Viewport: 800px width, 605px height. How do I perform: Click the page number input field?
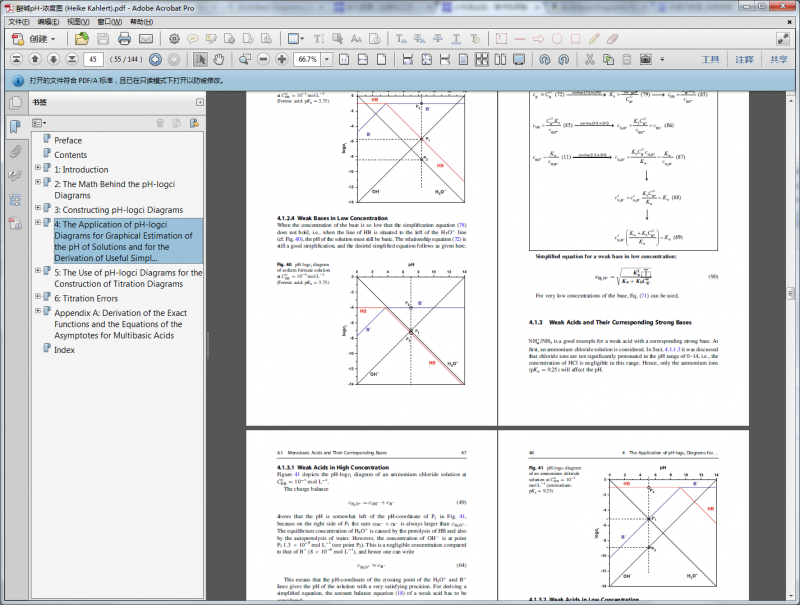[x=95, y=60]
